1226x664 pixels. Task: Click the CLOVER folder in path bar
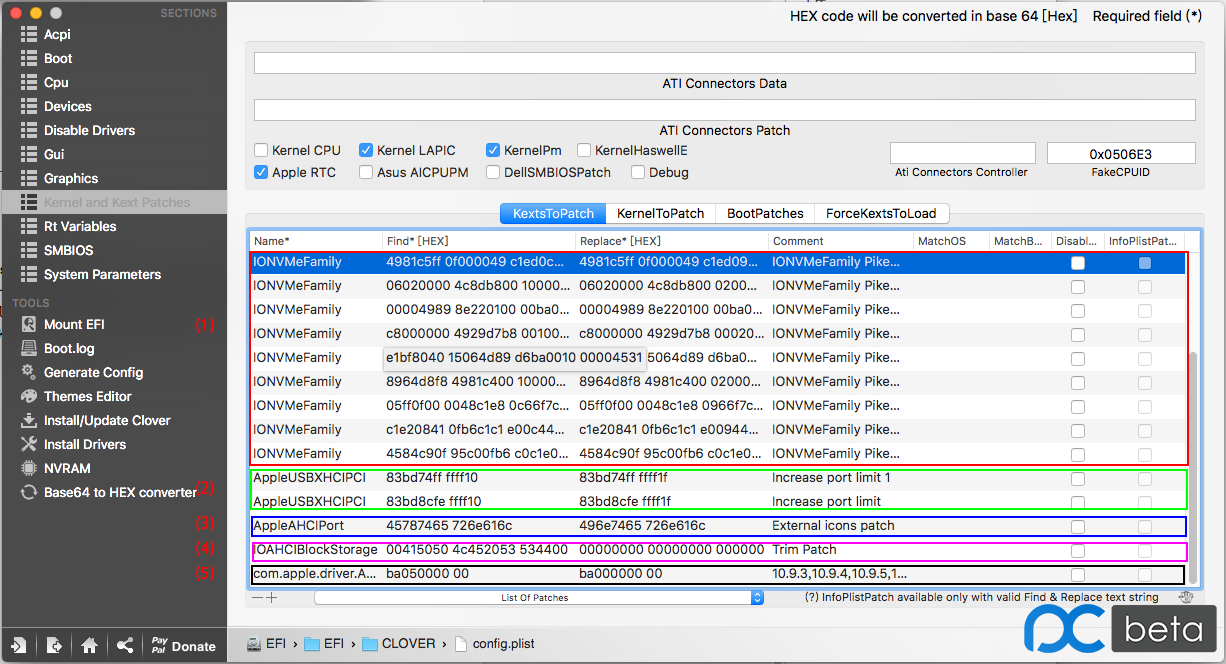click(x=398, y=644)
